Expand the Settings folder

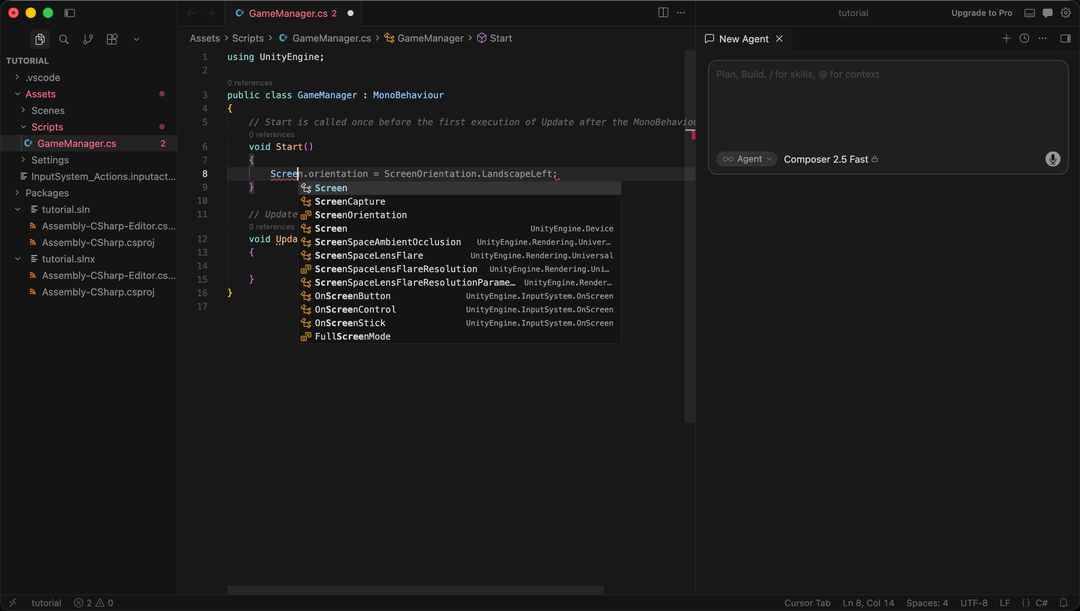click(88, 160)
